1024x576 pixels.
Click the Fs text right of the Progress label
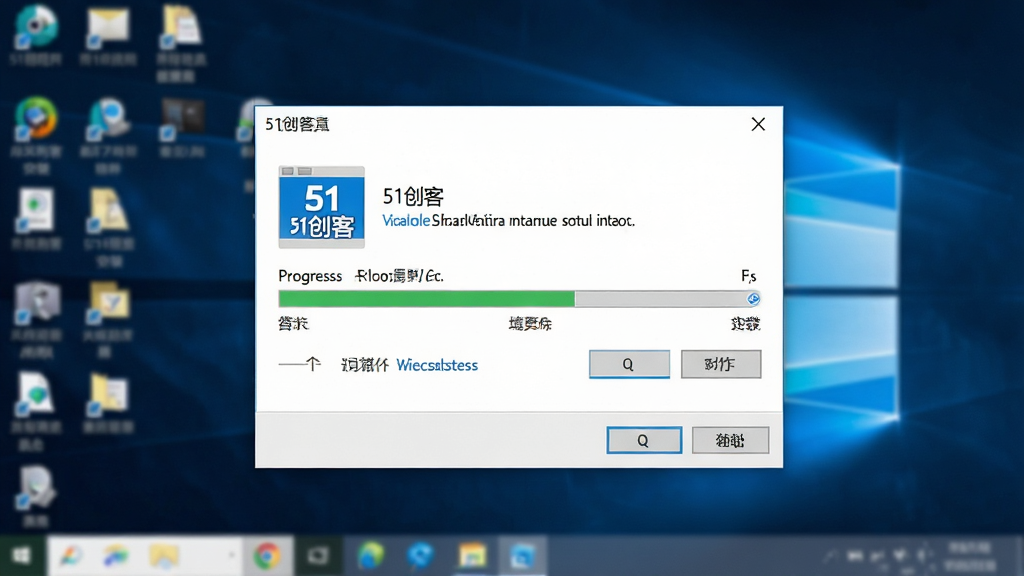(x=748, y=276)
